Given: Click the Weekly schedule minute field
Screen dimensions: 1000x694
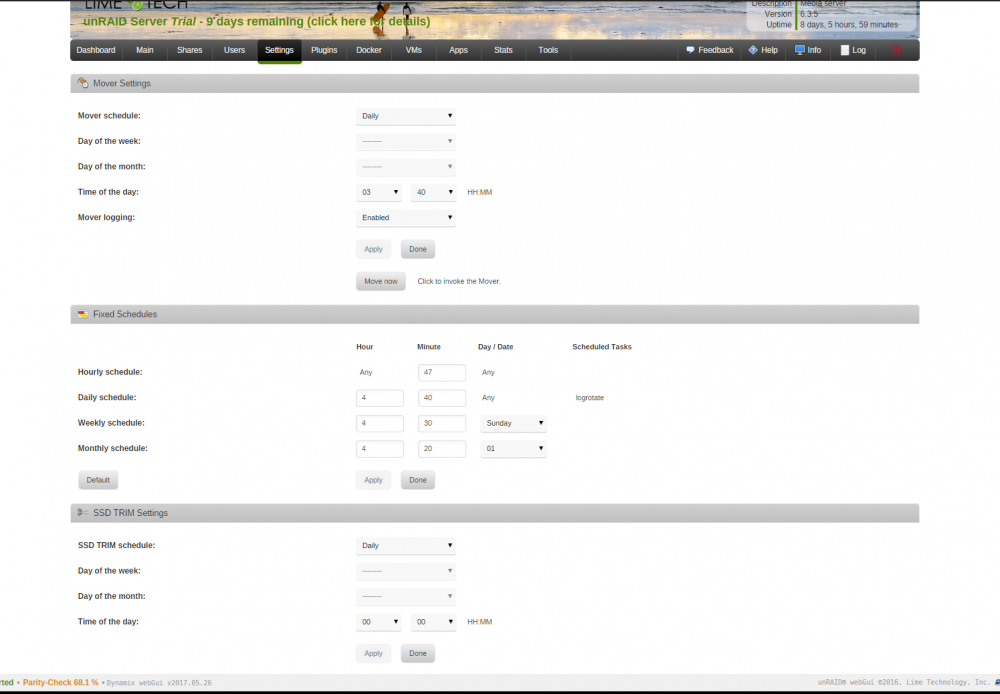Looking at the screenshot, I should (x=442, y=424).
